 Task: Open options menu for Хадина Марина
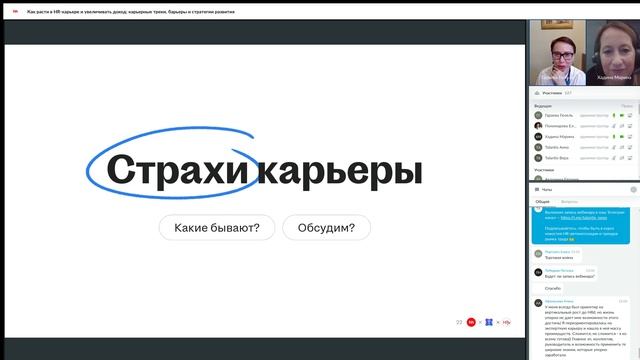pos(630,137)
